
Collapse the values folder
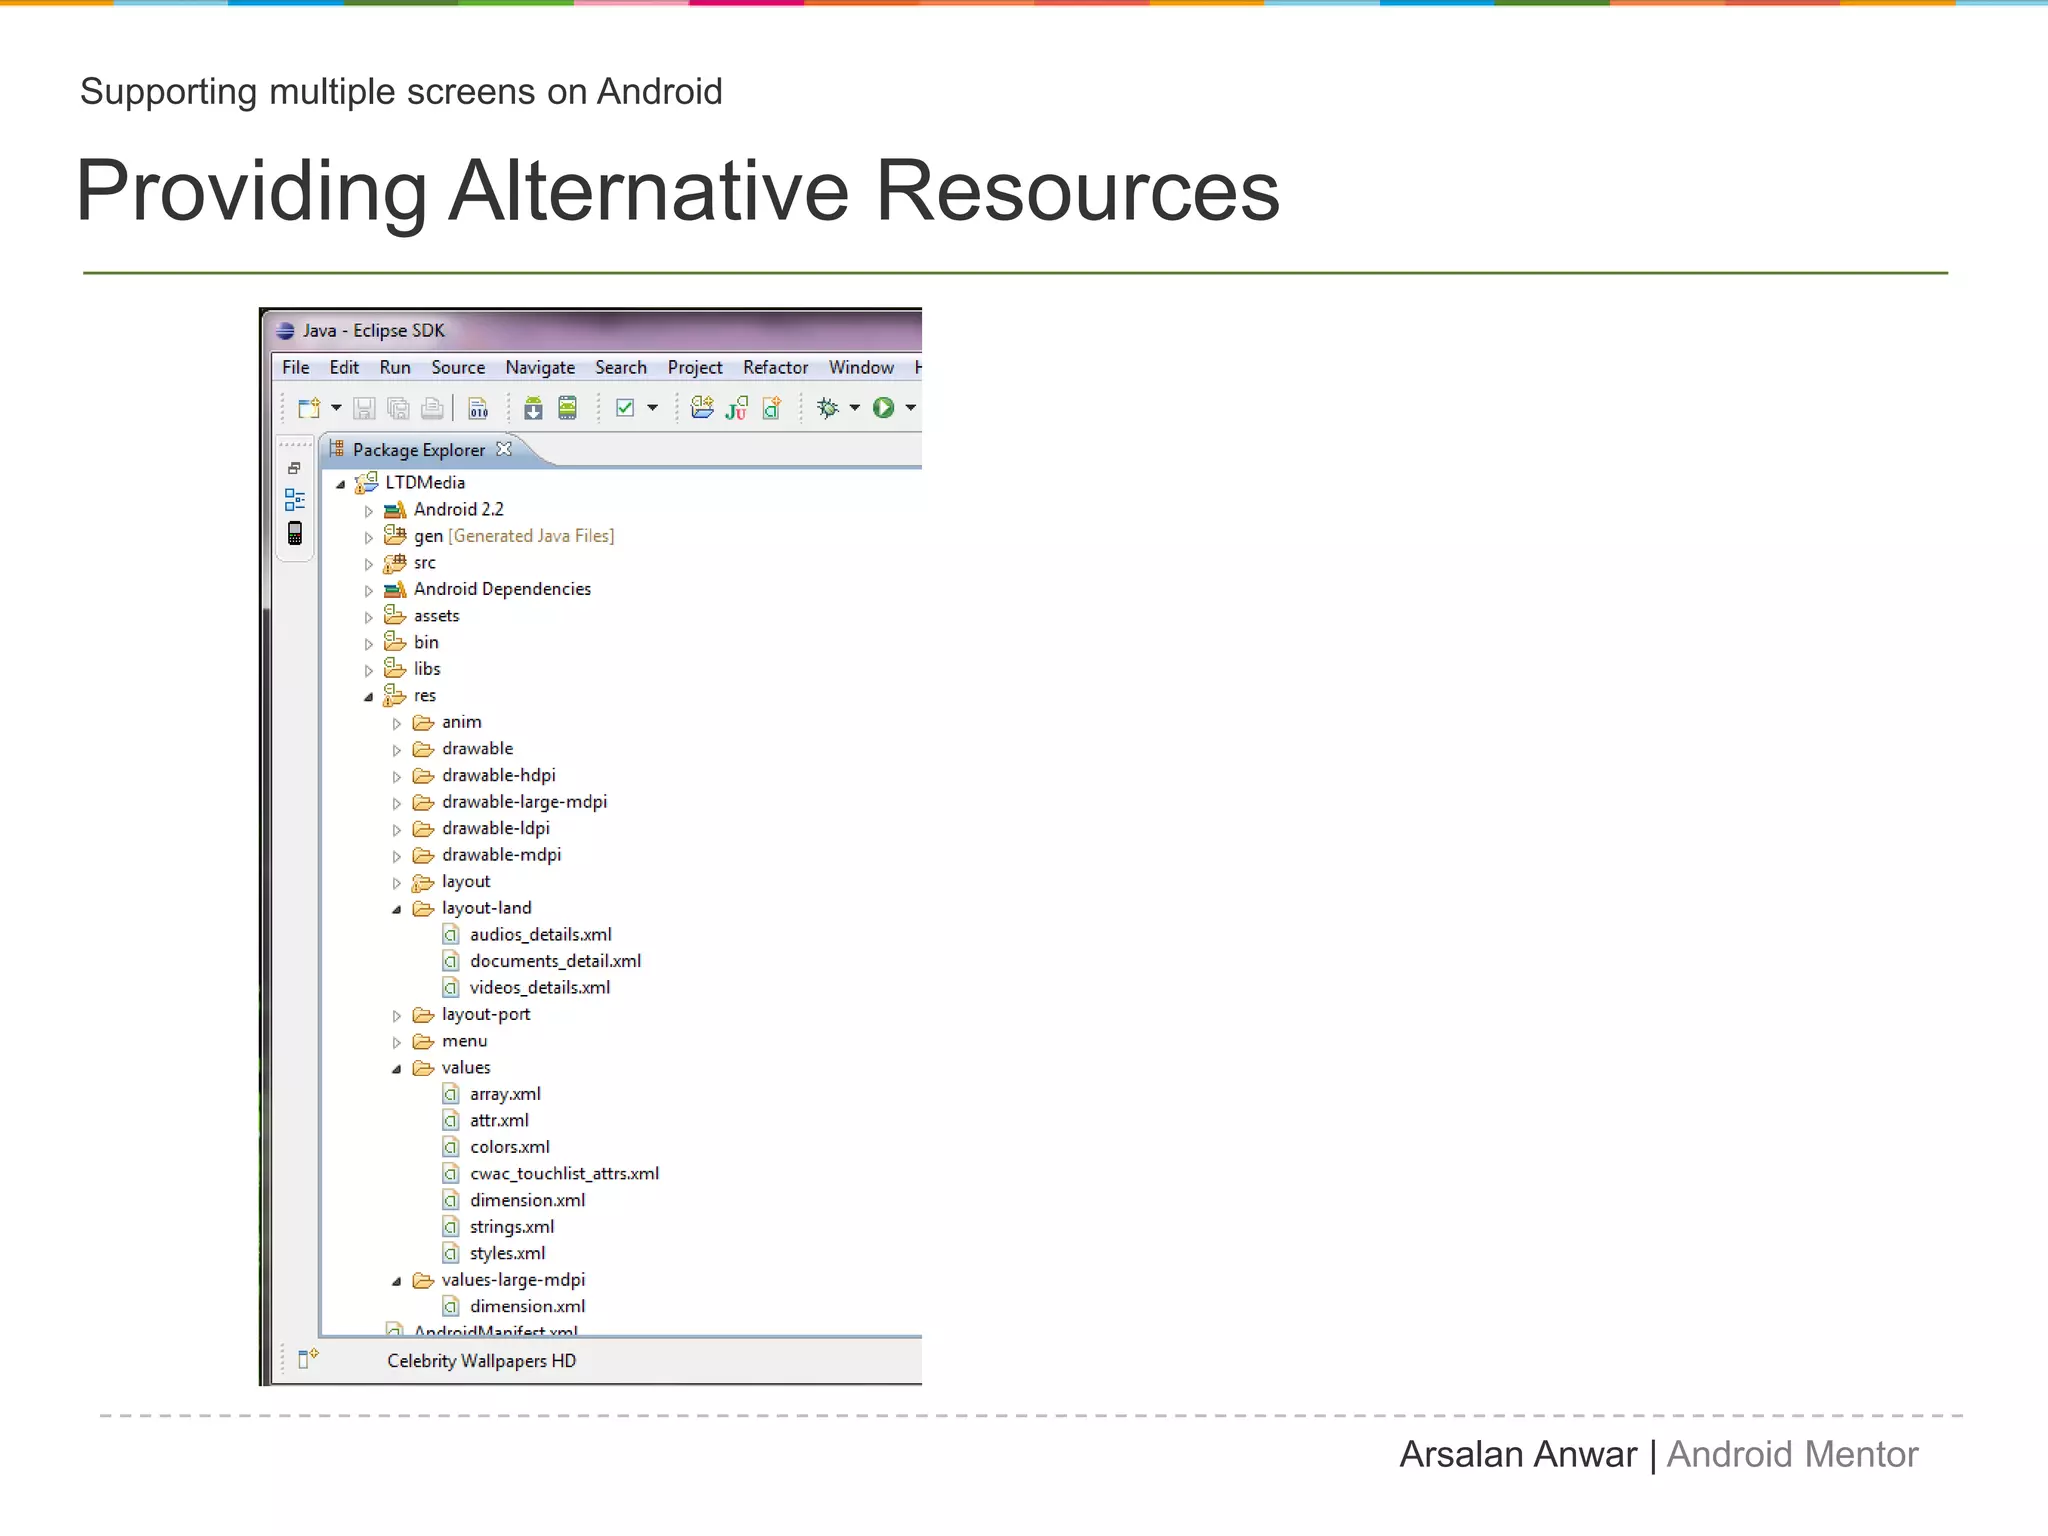tap(396, 1069)
